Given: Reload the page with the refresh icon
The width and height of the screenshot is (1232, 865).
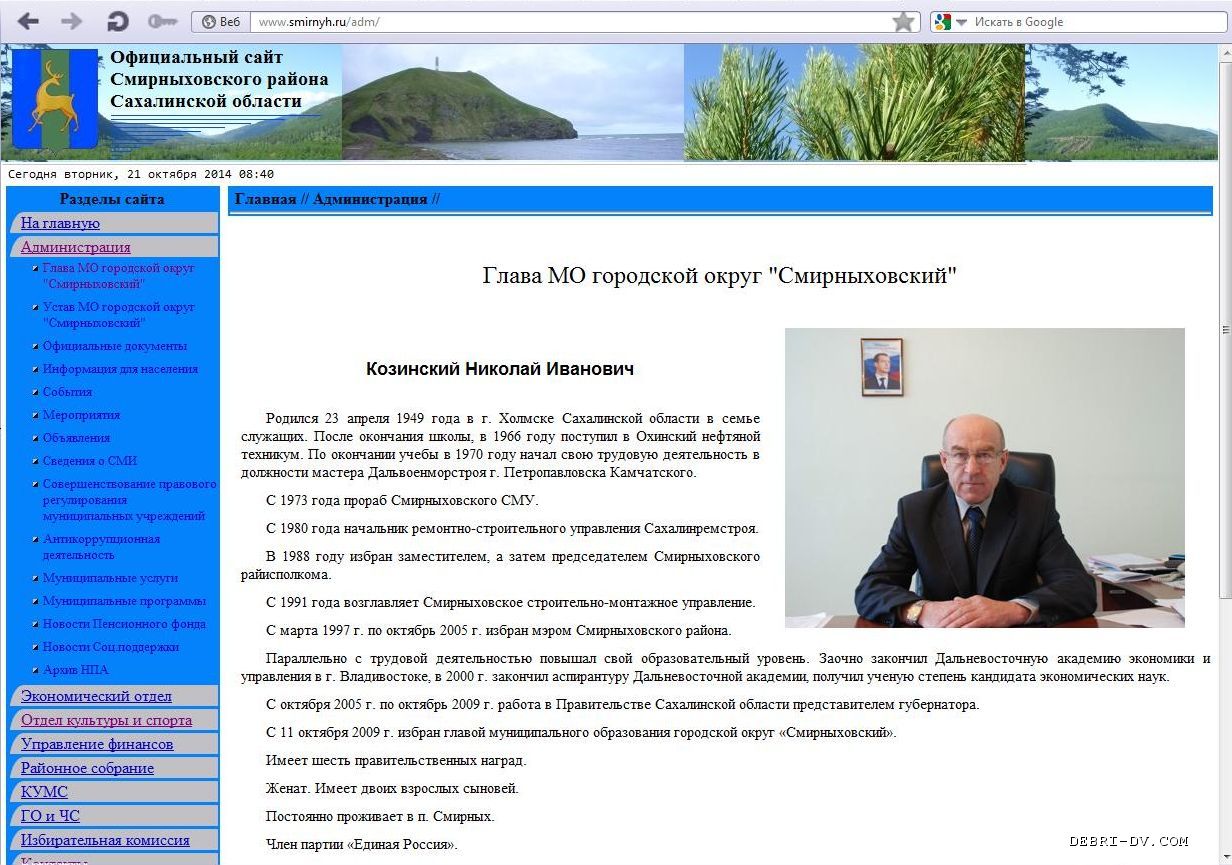Looking at the screenshot, I should click(x=117, y=21).
